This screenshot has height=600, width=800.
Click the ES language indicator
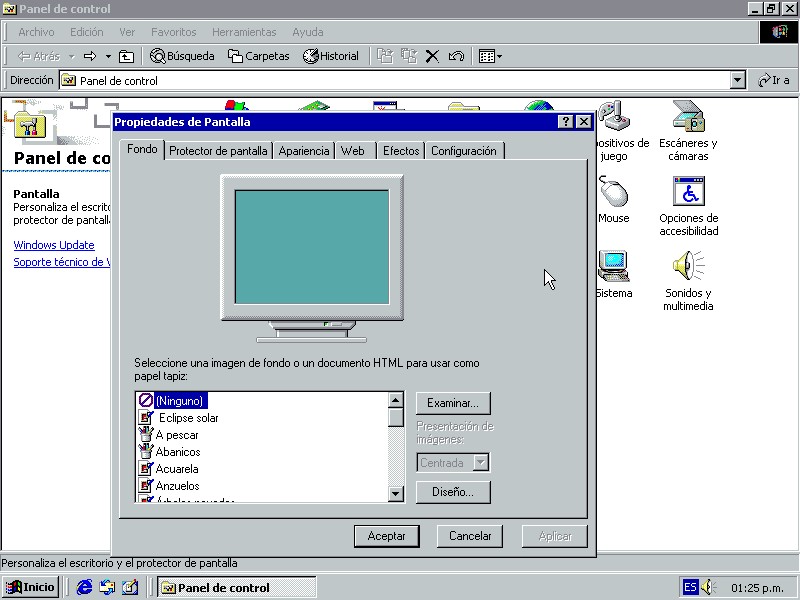pos(690,587)
